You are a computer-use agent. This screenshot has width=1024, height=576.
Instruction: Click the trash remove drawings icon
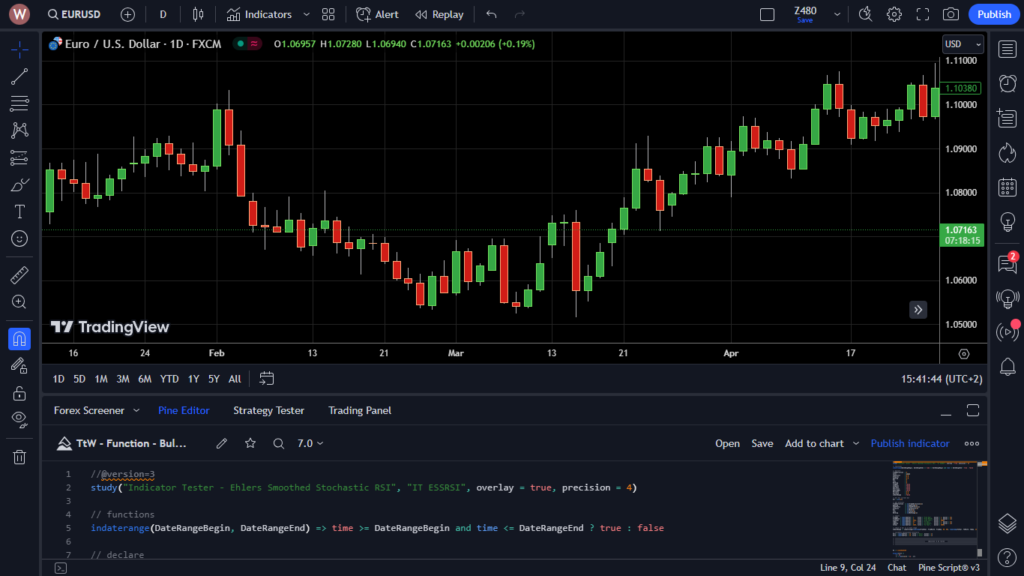pos(19,457)
